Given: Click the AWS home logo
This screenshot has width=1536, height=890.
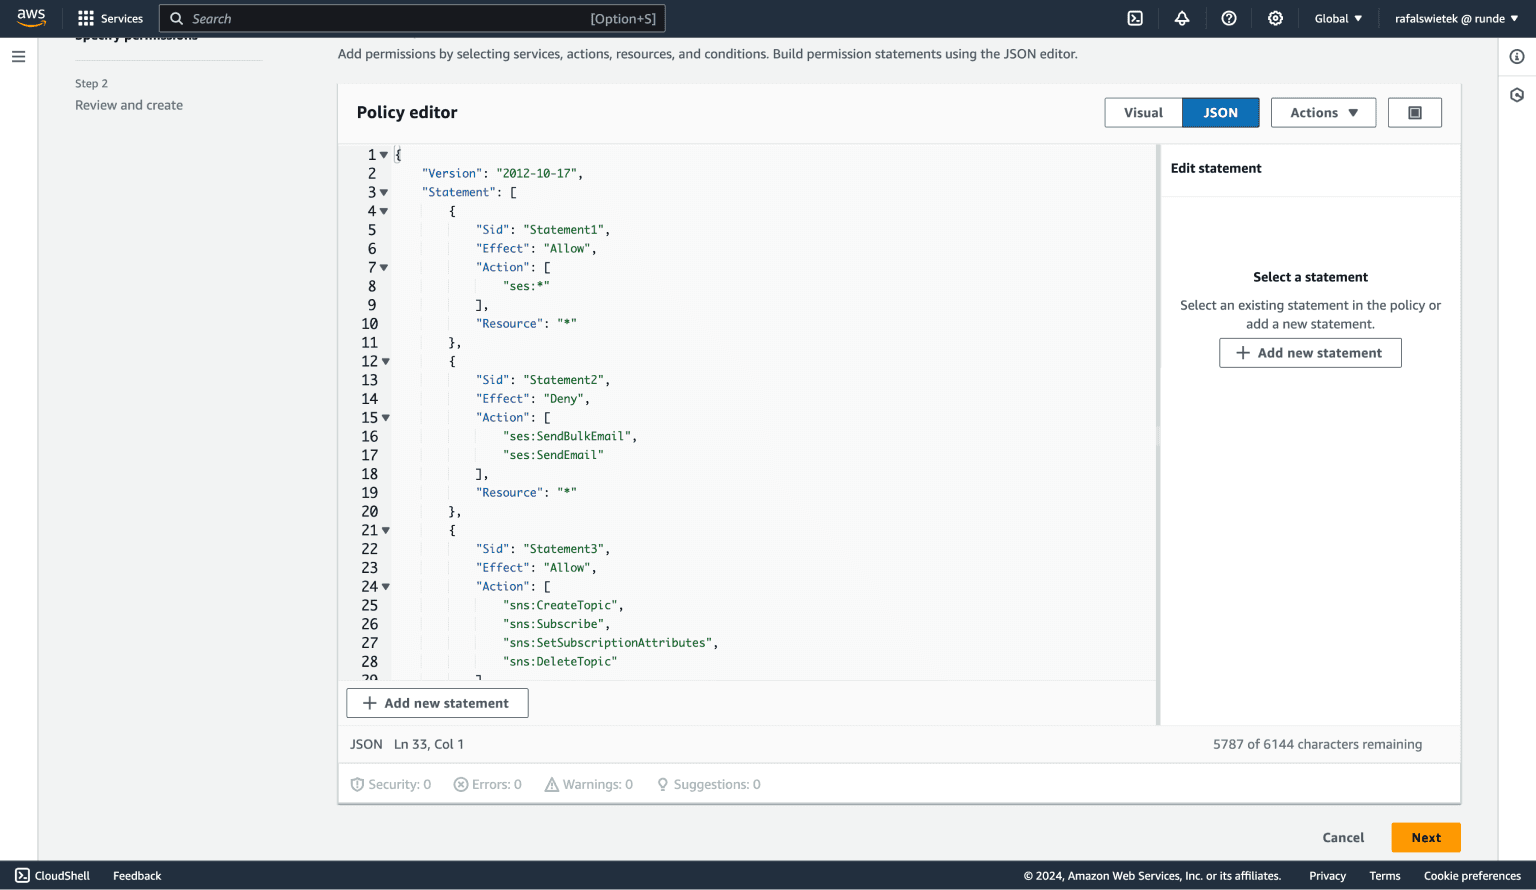Looking at the screenshot, I should [x=31, y=17].
